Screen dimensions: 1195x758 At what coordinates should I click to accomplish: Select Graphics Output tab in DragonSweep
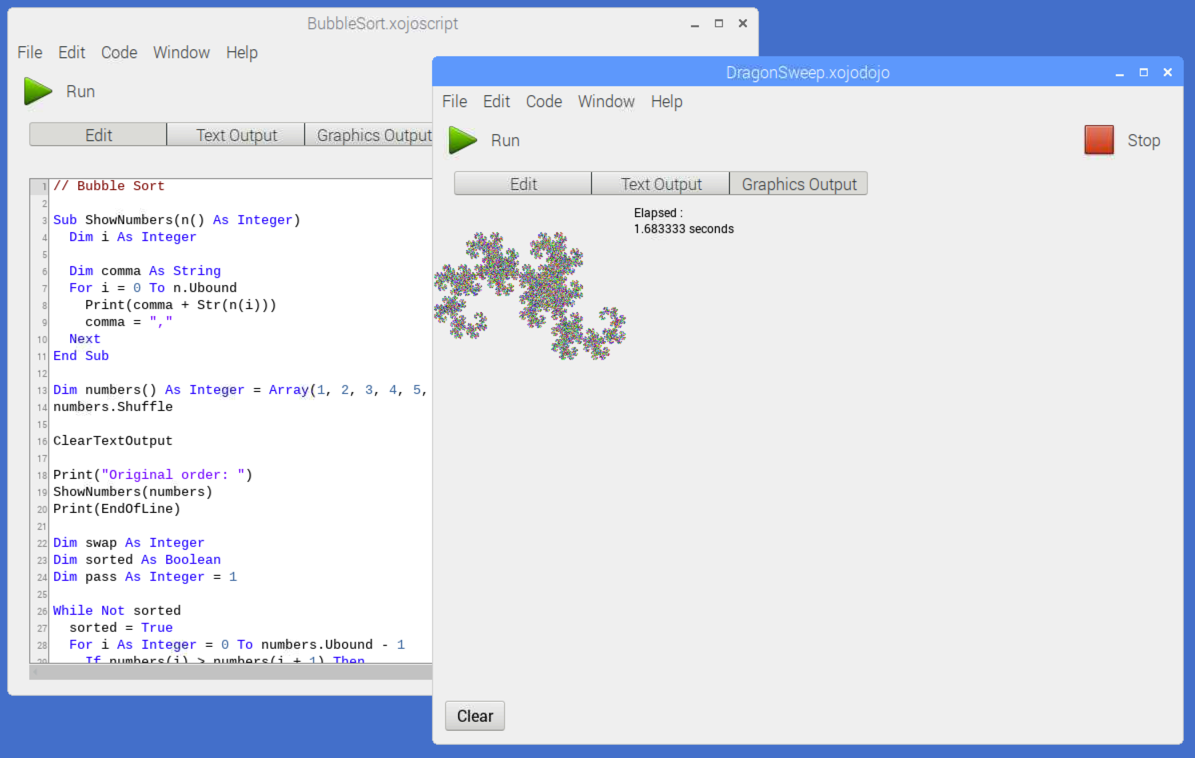[x=799, y=184]
